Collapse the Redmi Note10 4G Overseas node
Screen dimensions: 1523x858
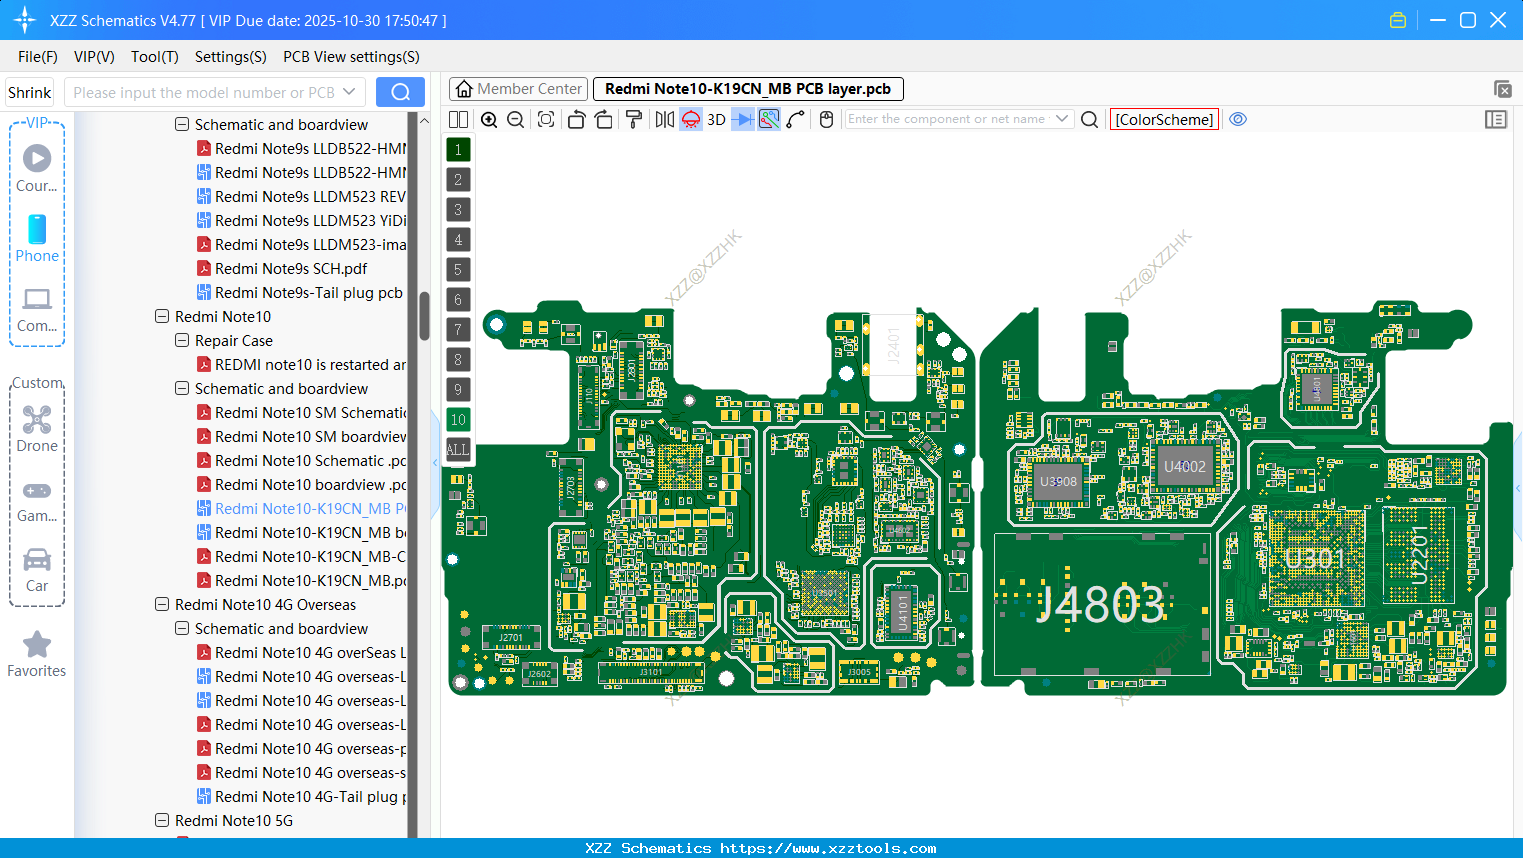pyautogui.click(x=161, y=604)
